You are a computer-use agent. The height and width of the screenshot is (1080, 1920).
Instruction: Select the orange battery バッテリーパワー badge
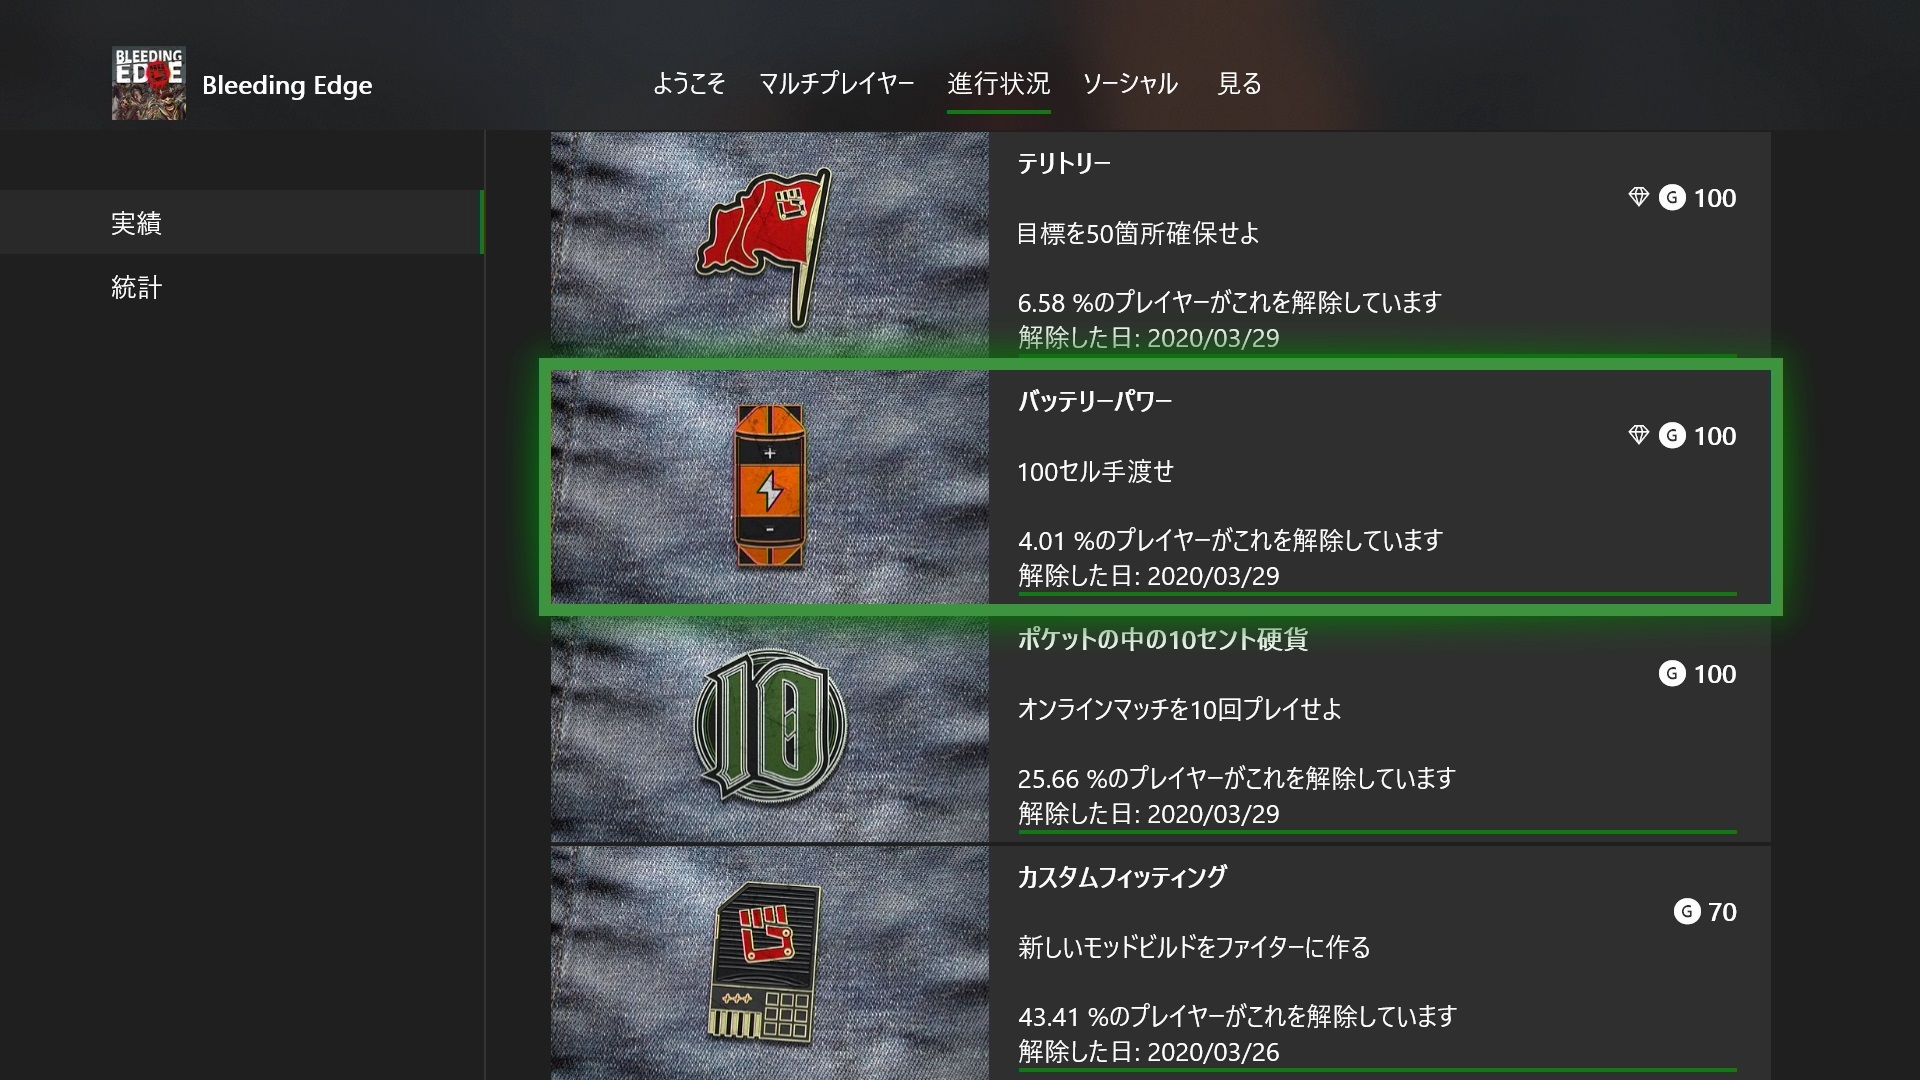(x=769, y=487)
